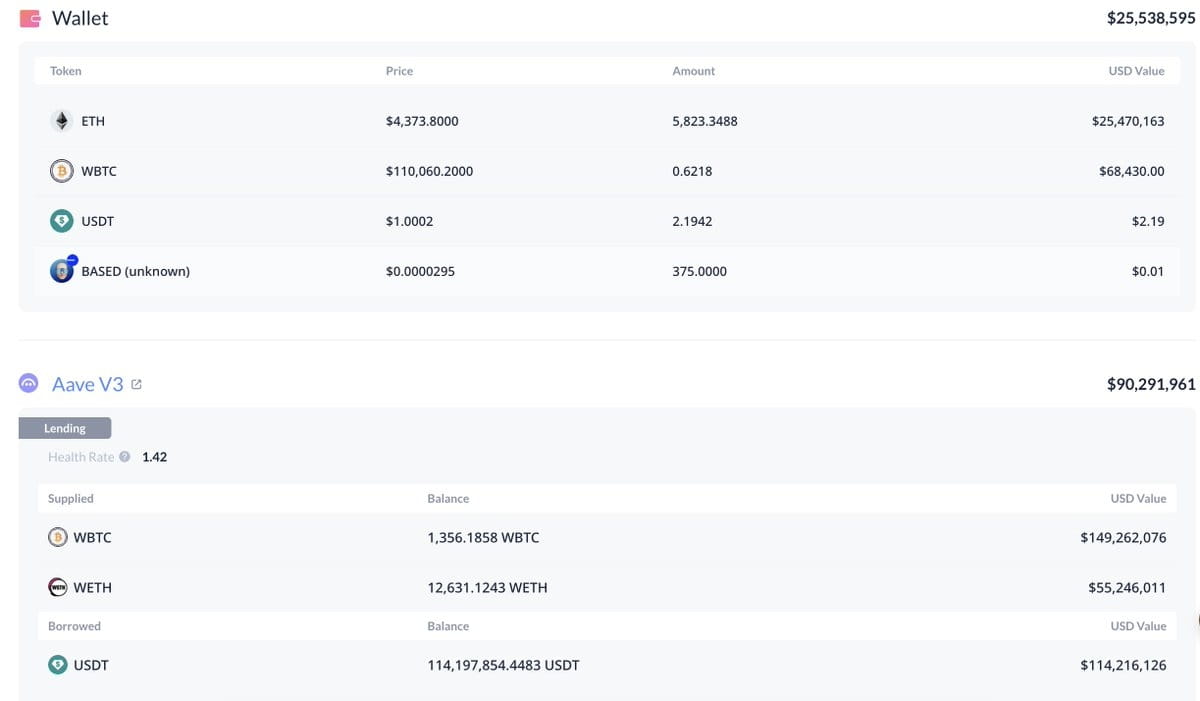The image size is (1200, 701).
Task: Click the Amount column header
Action: point(694,71)
